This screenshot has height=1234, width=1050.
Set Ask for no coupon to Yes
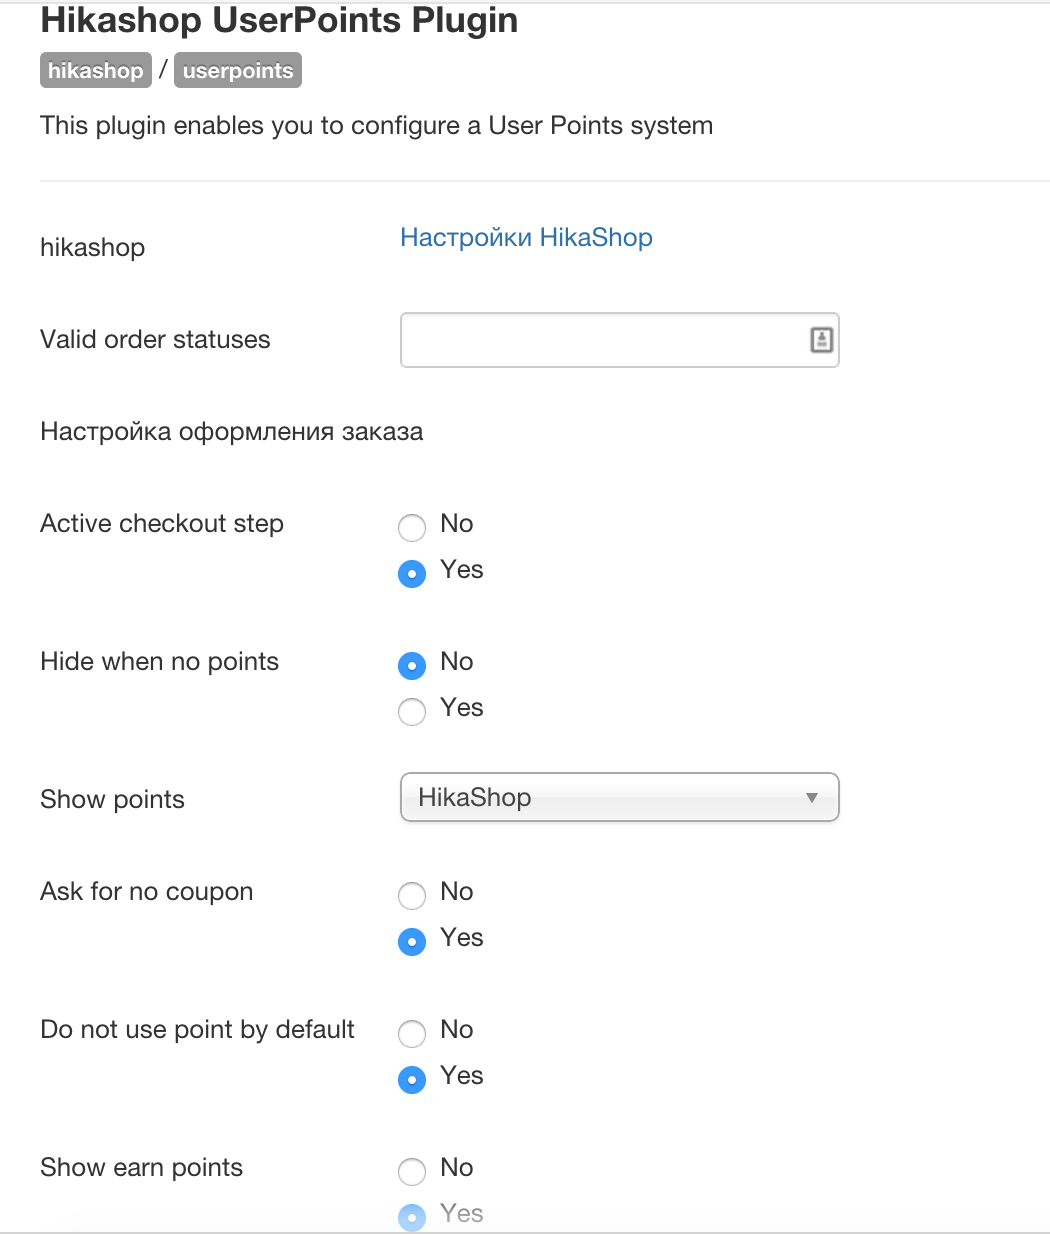(x=412, y=942)
